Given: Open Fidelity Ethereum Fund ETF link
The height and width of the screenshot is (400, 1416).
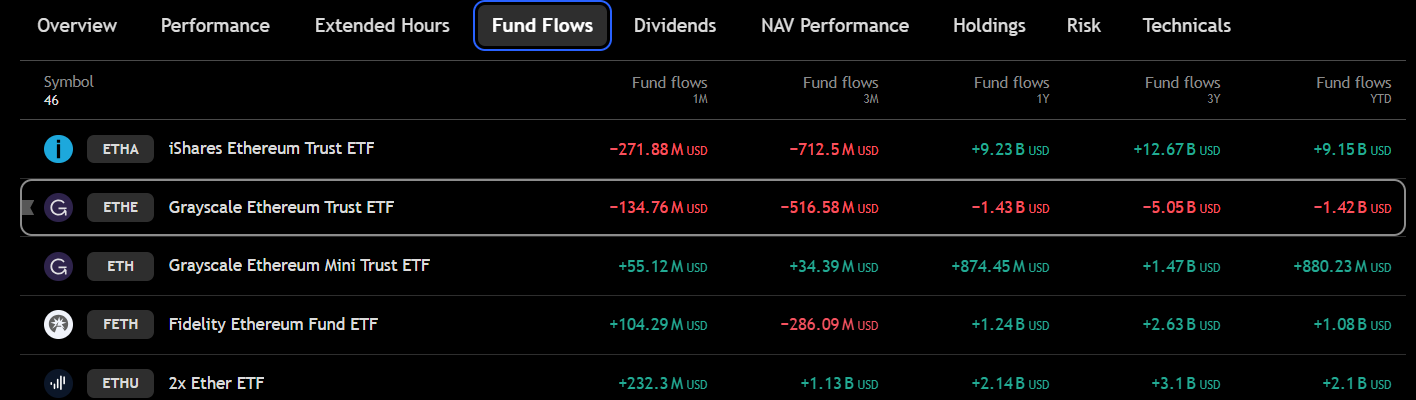Looking at the screenshot, I should pyautogui.click(x=273, y=324).
